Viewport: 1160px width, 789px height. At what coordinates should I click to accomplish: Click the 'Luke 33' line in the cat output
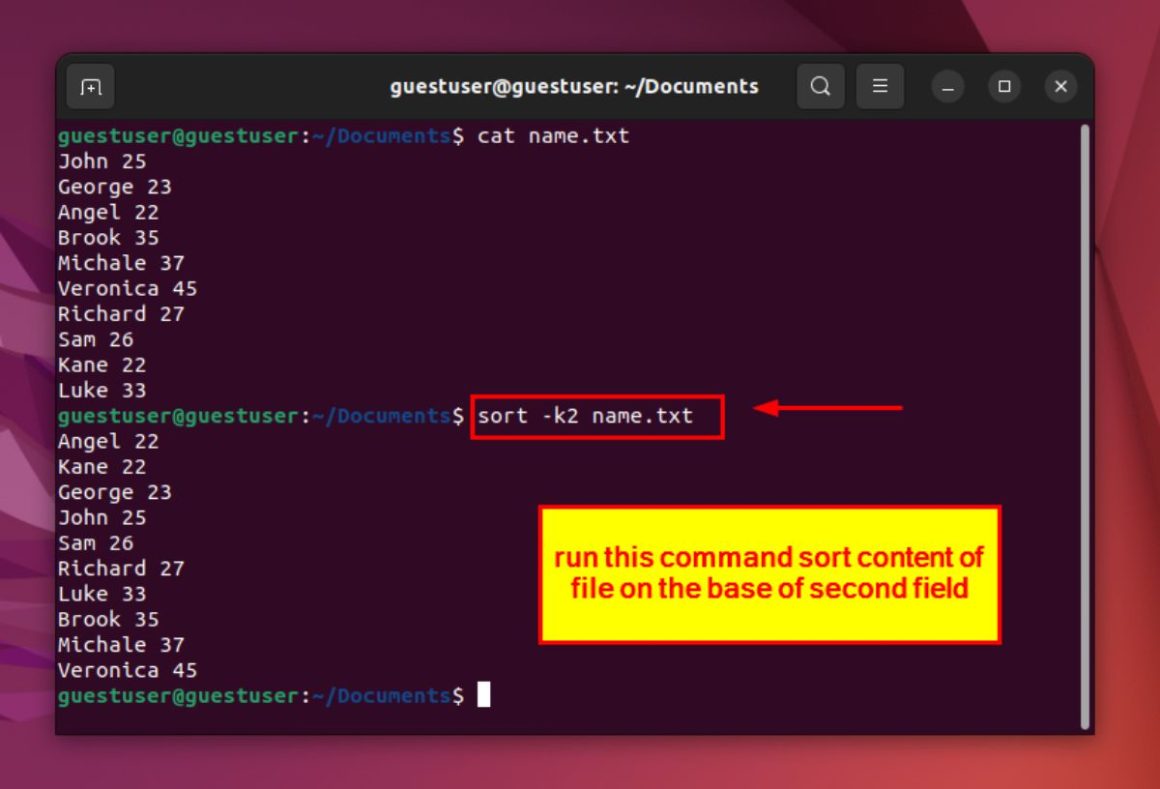(102, 390)
